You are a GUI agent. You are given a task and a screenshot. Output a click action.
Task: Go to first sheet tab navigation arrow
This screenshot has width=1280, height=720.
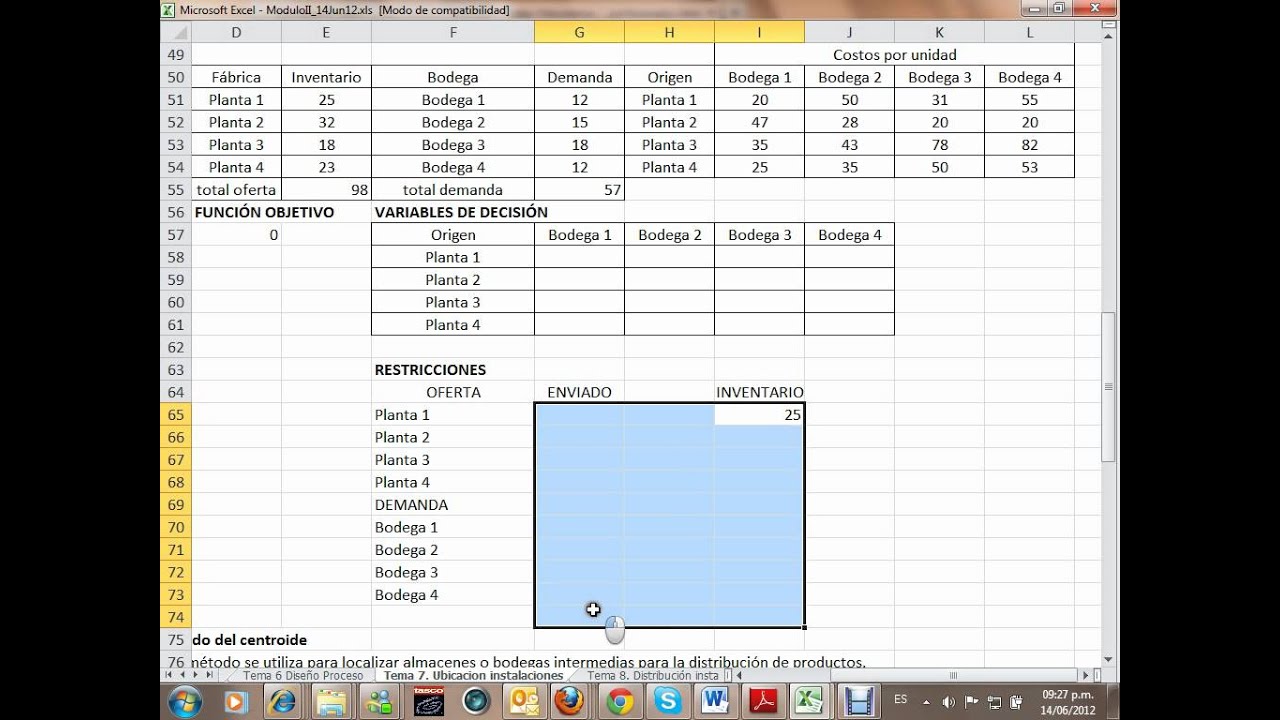[168, 675]
